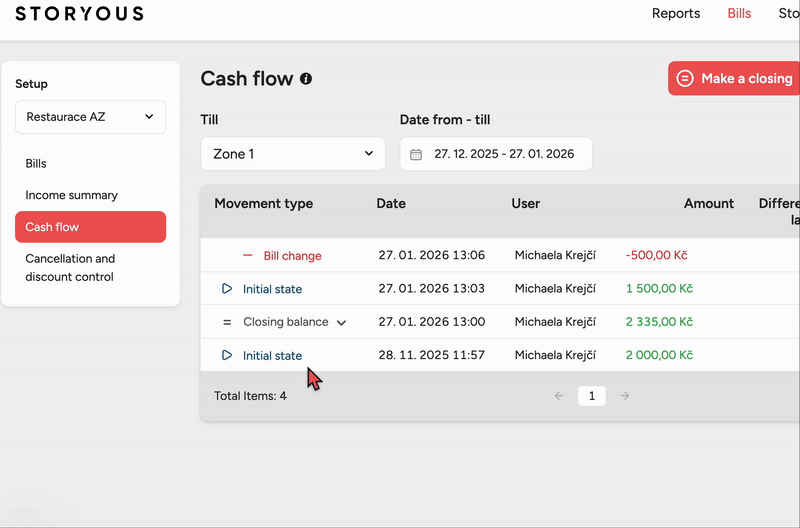This screenshot has width=800, height=528.
Task: Click the Make a closing button
Action: [735, 78]
